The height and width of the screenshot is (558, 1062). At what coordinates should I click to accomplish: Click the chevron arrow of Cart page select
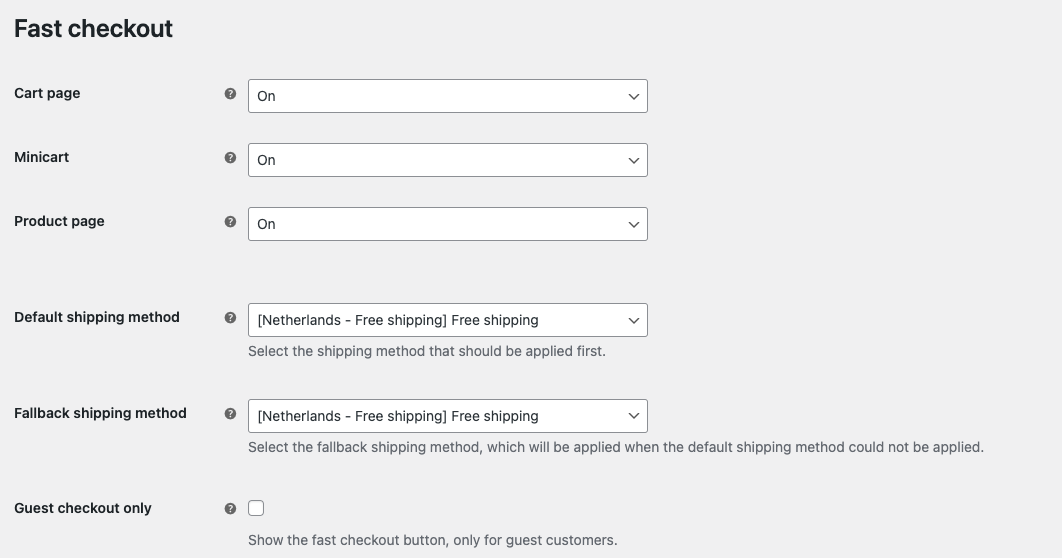pos(633,96)
